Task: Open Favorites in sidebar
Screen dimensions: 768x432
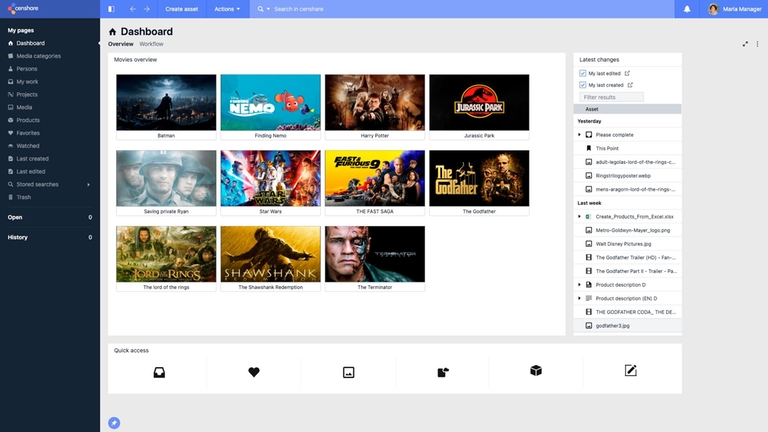Action: (x=28, y=133)
